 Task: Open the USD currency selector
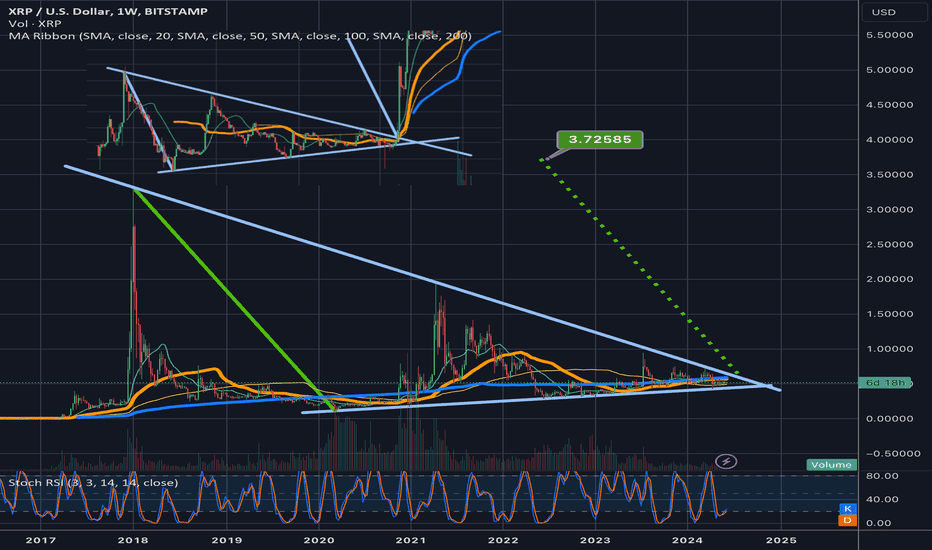tap(893, 12)
